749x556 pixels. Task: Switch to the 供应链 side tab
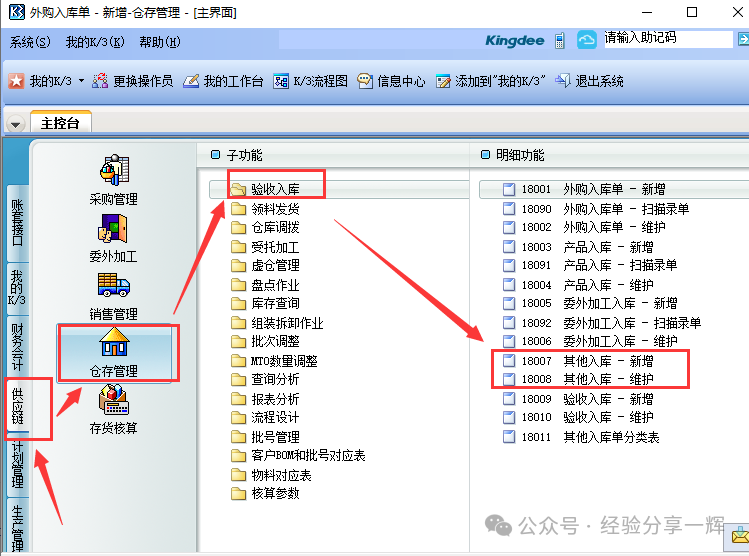pos(17,407)
